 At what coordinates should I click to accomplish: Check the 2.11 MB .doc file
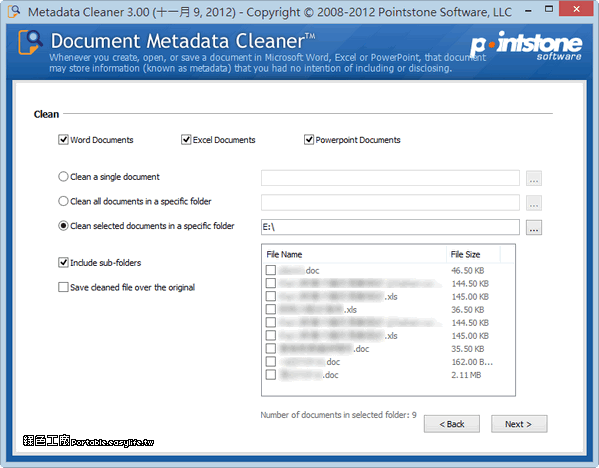point(271,374)
